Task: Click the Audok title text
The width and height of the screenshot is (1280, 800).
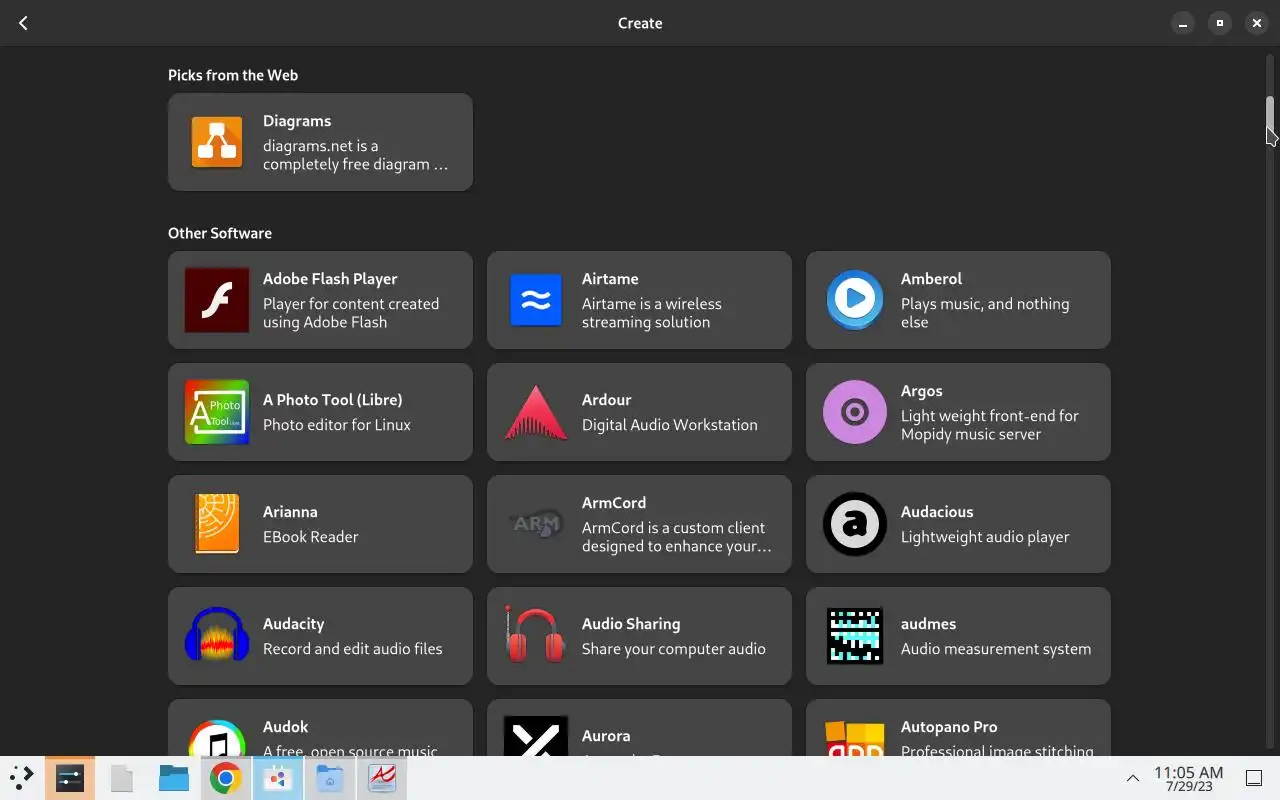Action: pyautogui.click(x=285, y=727)
